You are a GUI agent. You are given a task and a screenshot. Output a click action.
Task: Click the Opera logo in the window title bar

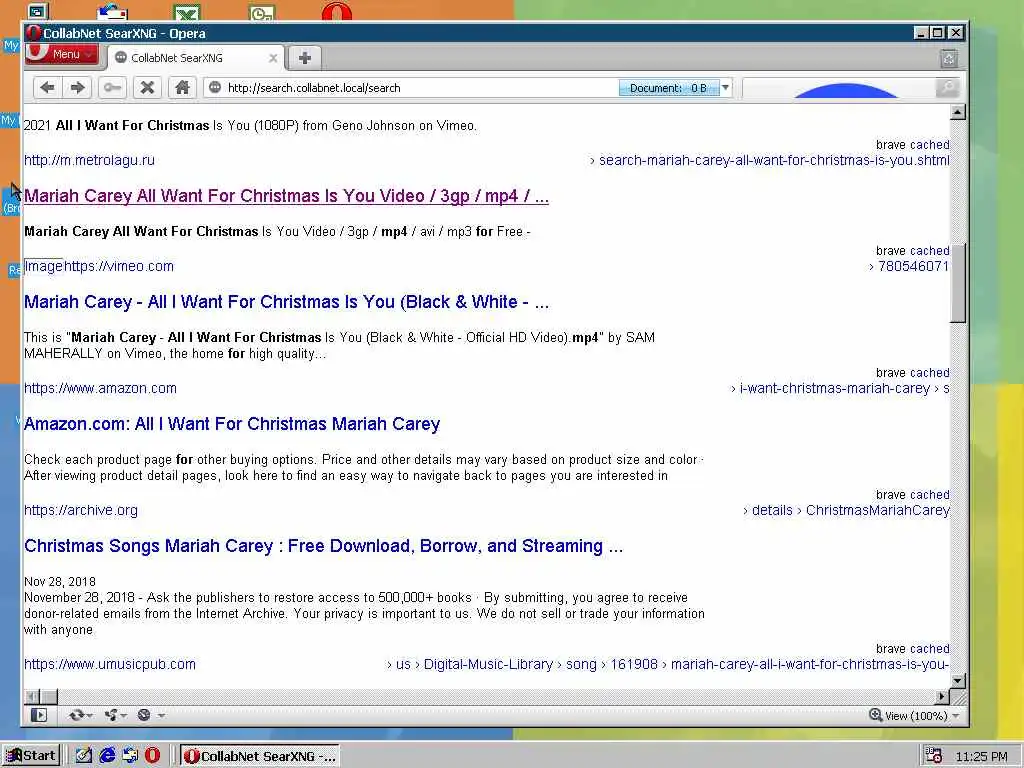coord(33,33)
